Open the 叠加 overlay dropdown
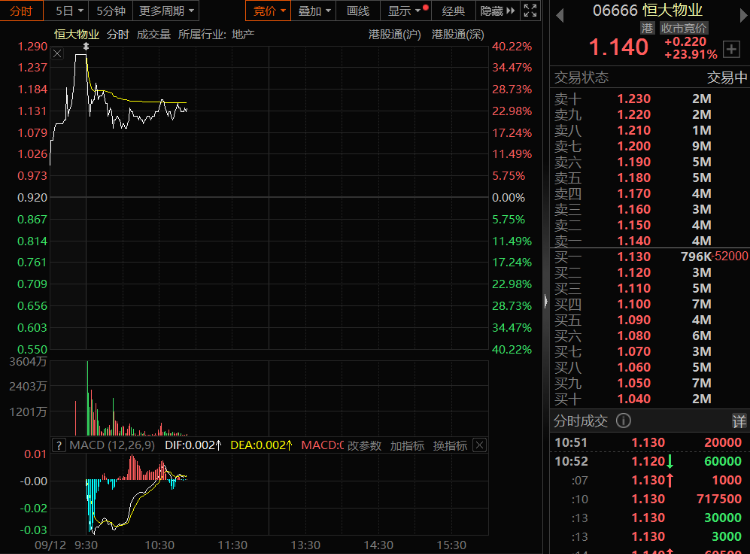The height and width of the screenshot is (554, 750). click(x=313, y=11)
